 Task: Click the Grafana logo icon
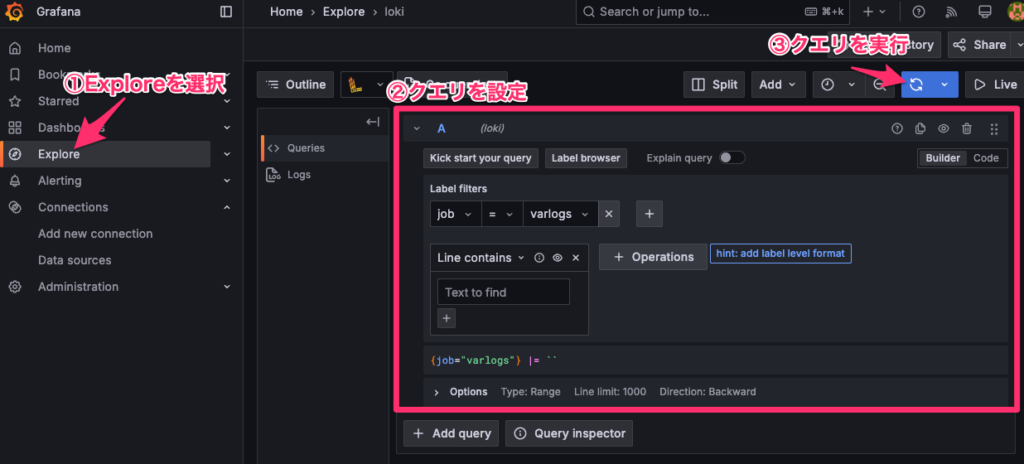tap(15, 12)
